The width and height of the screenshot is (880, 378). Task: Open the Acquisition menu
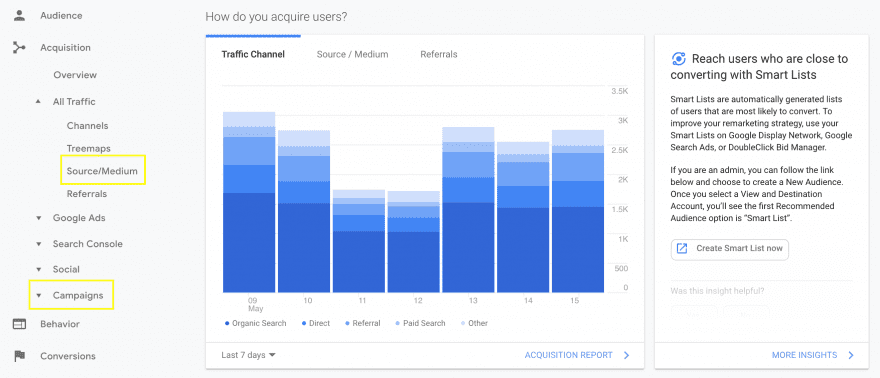point(65,48)
